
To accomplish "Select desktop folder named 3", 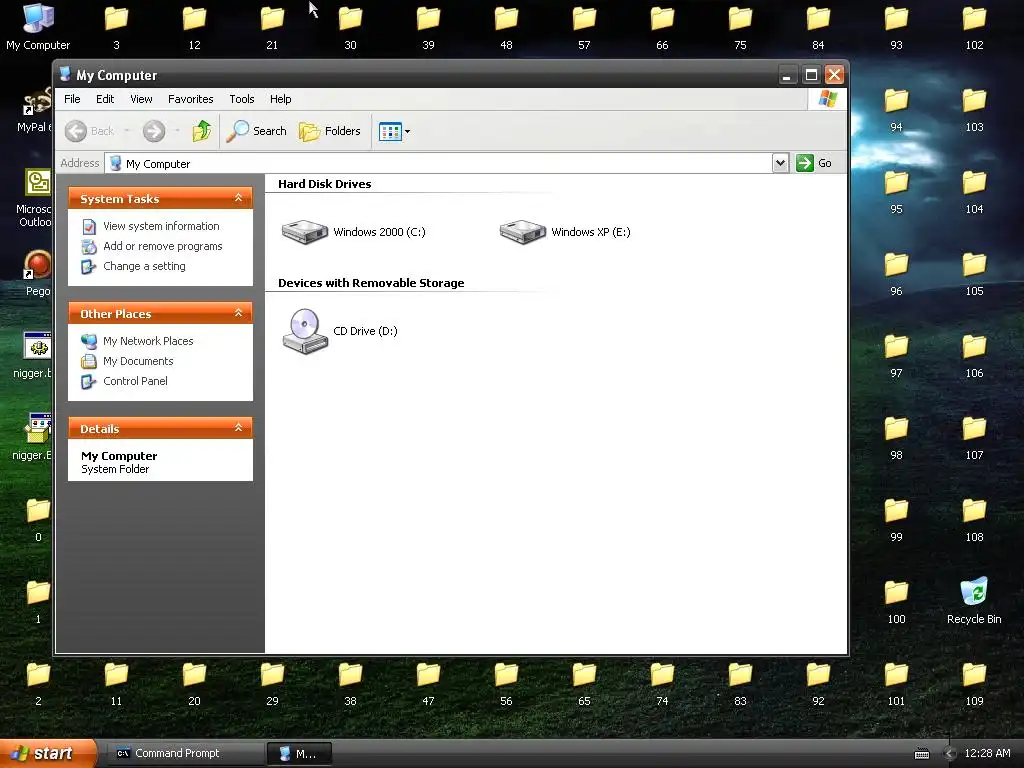I will tap(116, 27).
